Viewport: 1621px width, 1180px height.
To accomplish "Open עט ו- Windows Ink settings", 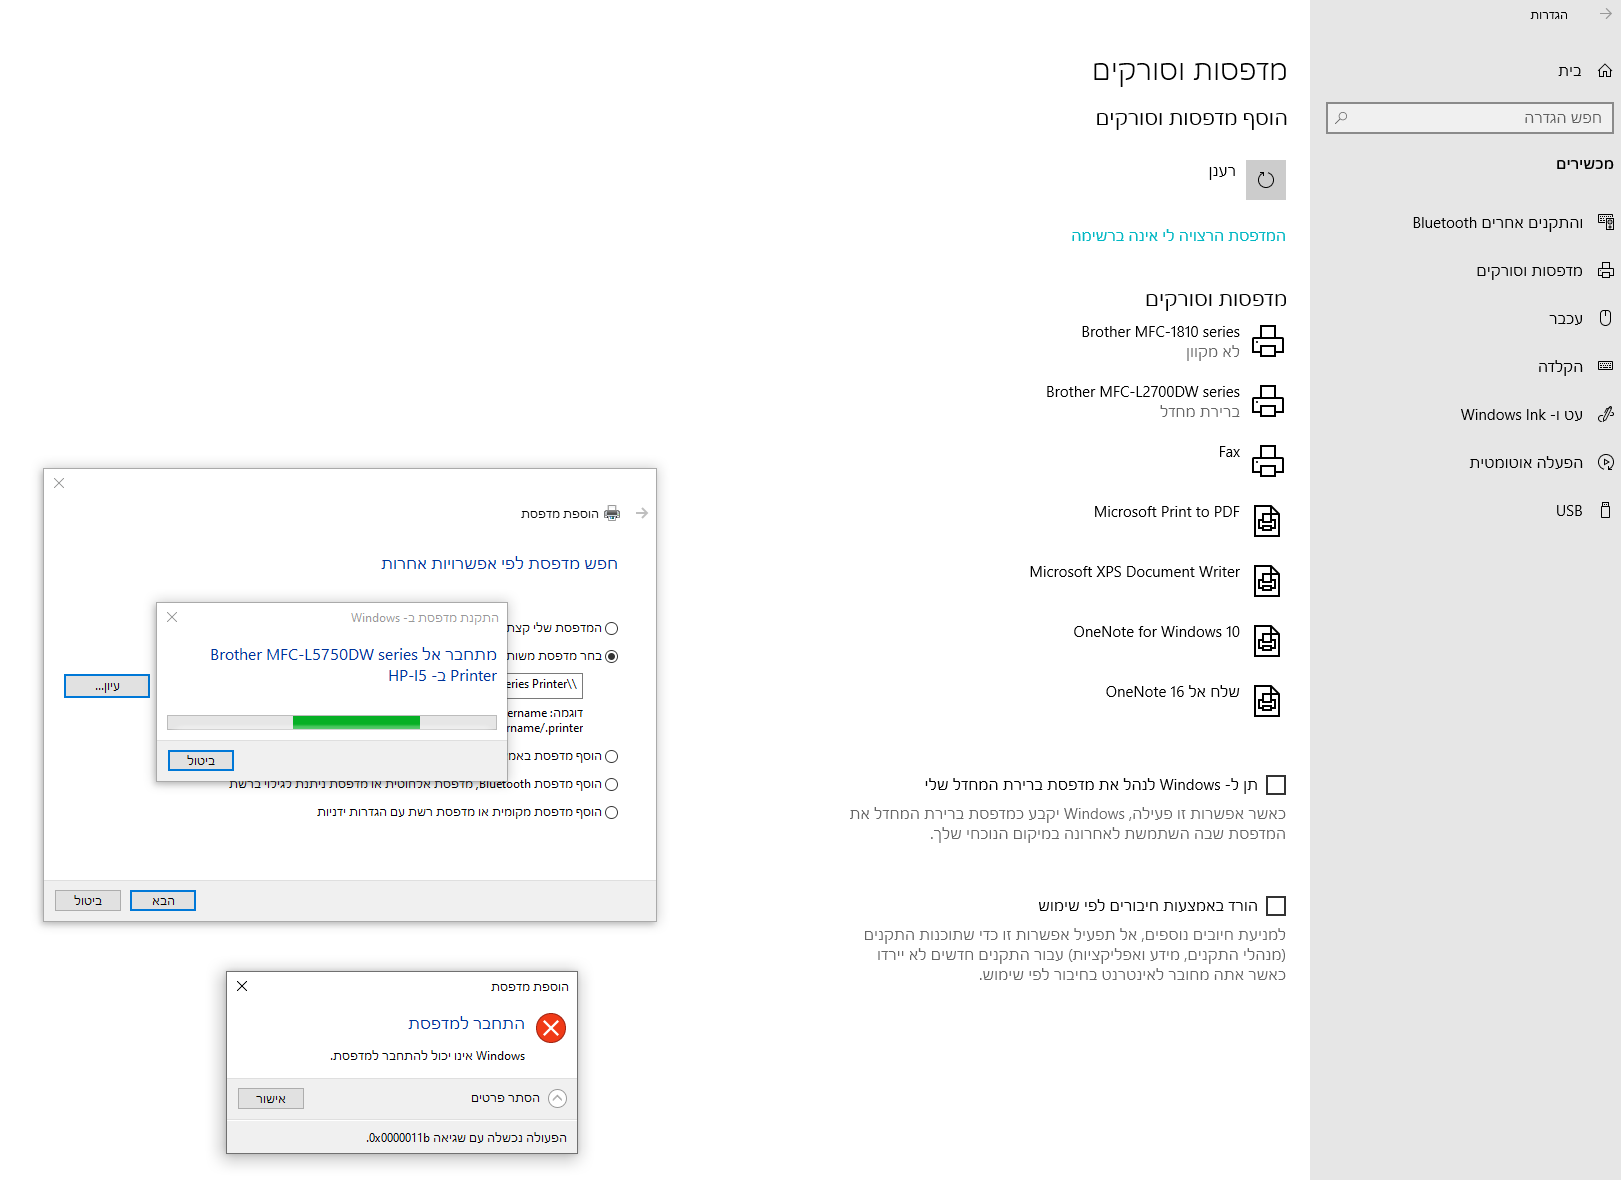I will point(1522,414).
